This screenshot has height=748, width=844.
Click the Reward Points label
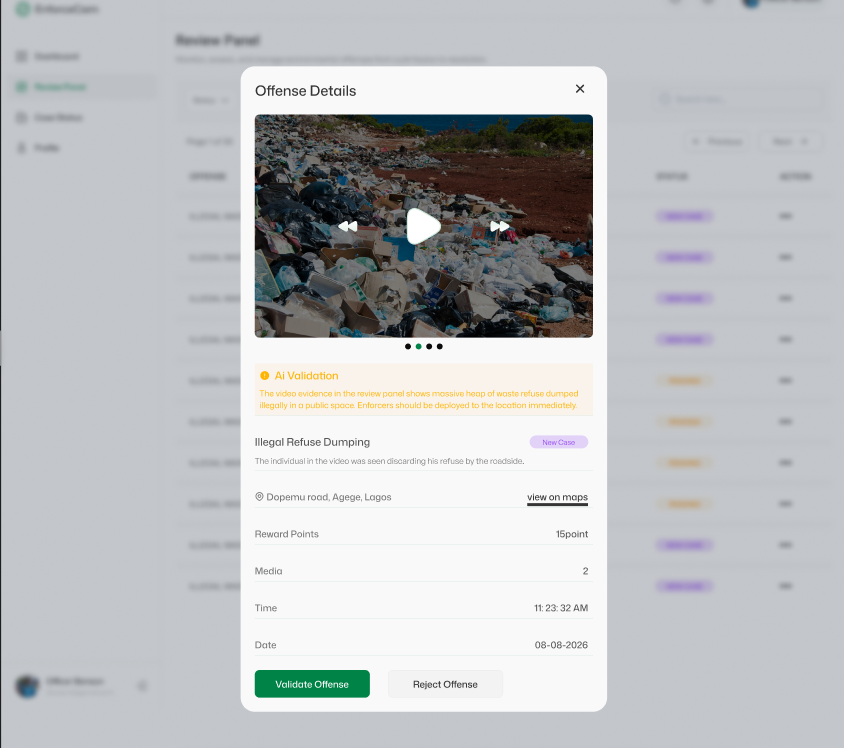click(286, 534)
